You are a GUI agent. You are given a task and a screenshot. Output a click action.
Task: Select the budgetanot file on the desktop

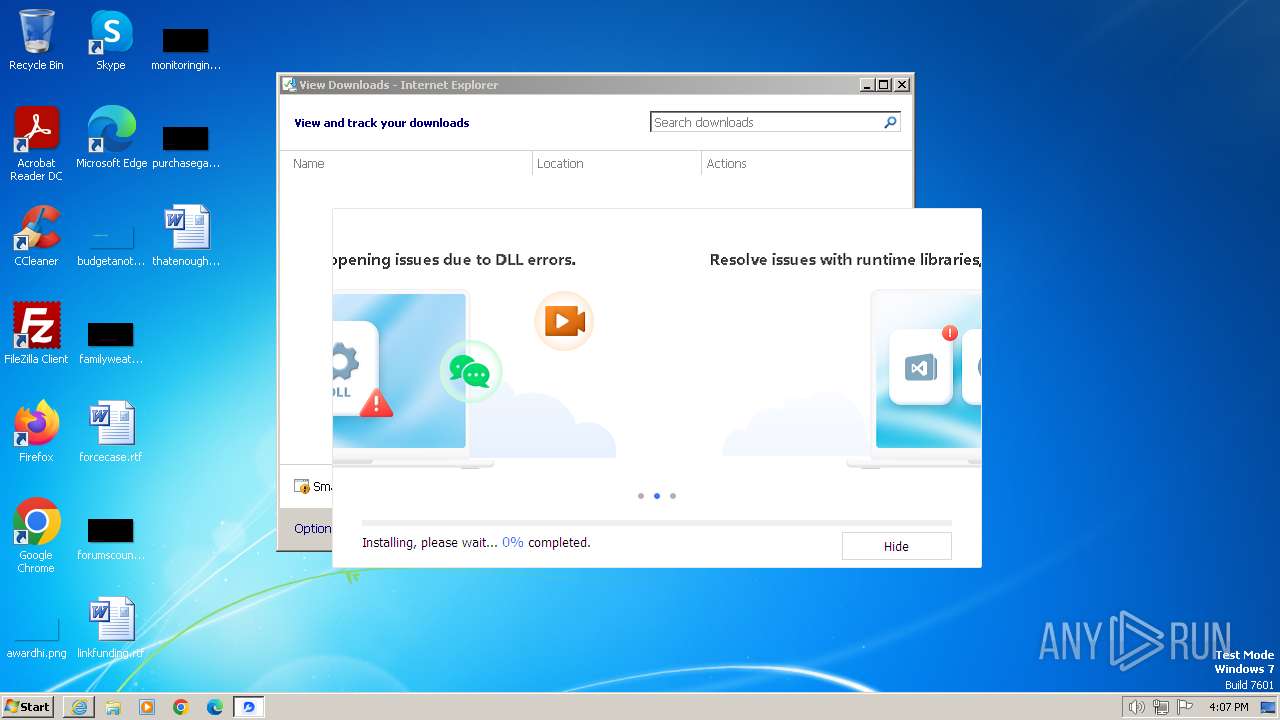pos(111,244)
